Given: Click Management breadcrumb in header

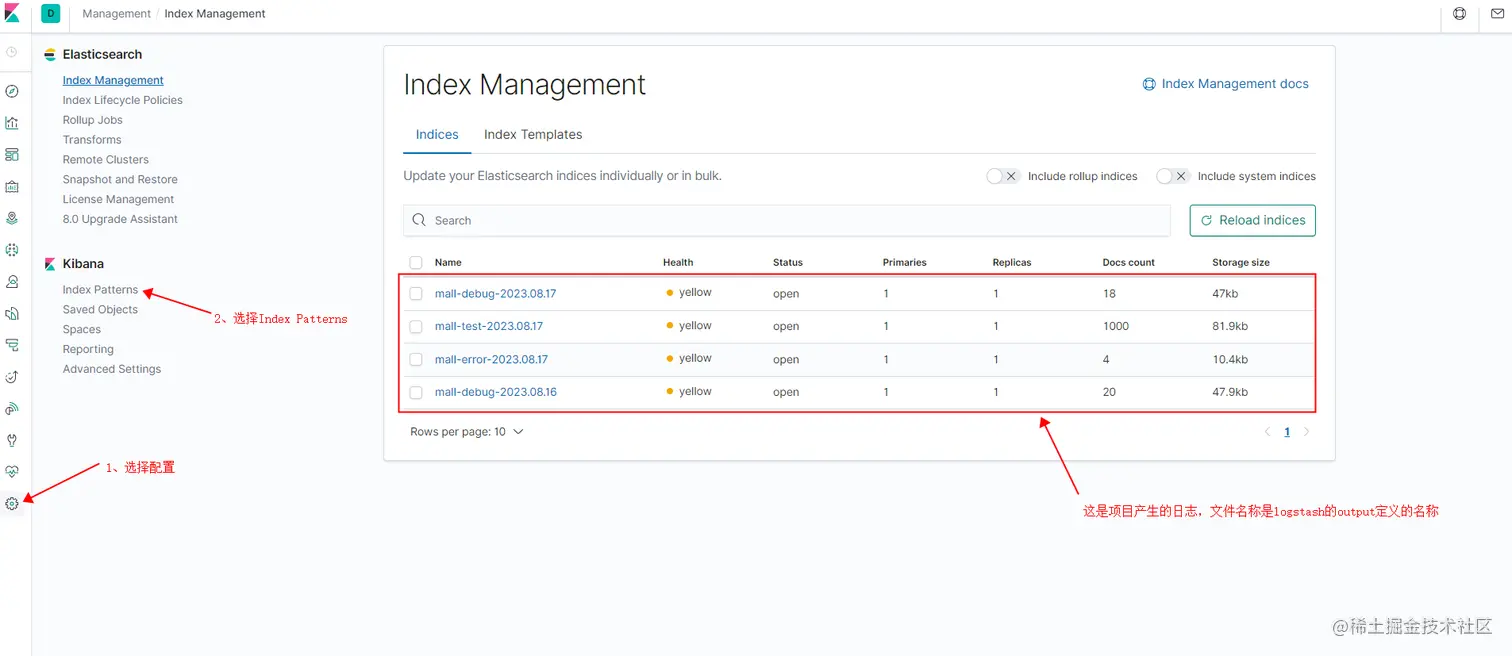Looking at the screenshot, I should pyautogui.click(x=116, y=14).
